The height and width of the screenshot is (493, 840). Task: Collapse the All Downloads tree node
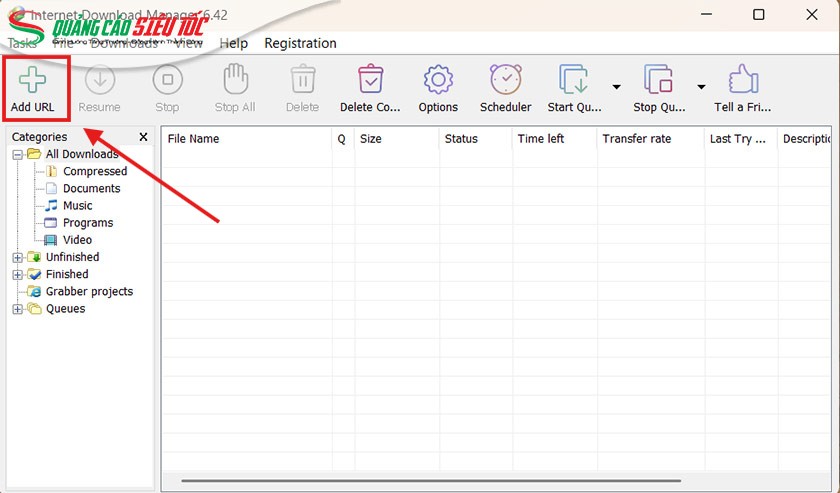[18, 155]
